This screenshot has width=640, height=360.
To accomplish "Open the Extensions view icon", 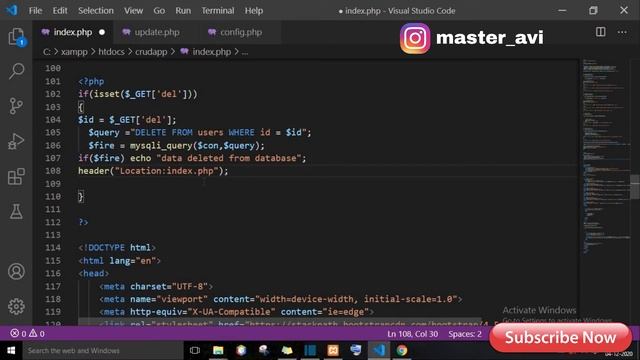I will [x=16, y=177].
